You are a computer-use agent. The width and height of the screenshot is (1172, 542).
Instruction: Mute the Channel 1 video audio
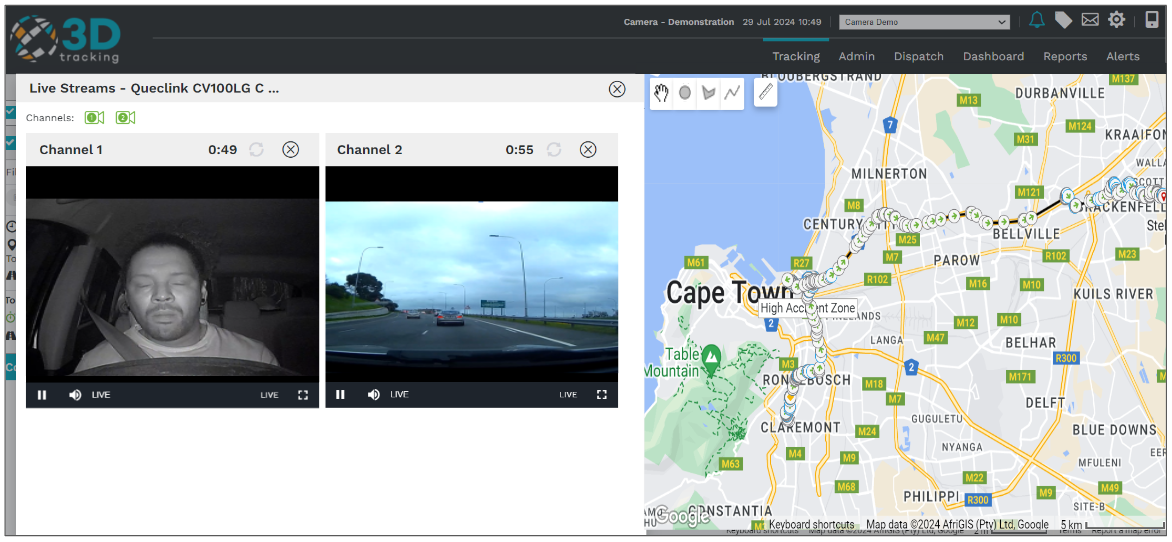(75, 395)
